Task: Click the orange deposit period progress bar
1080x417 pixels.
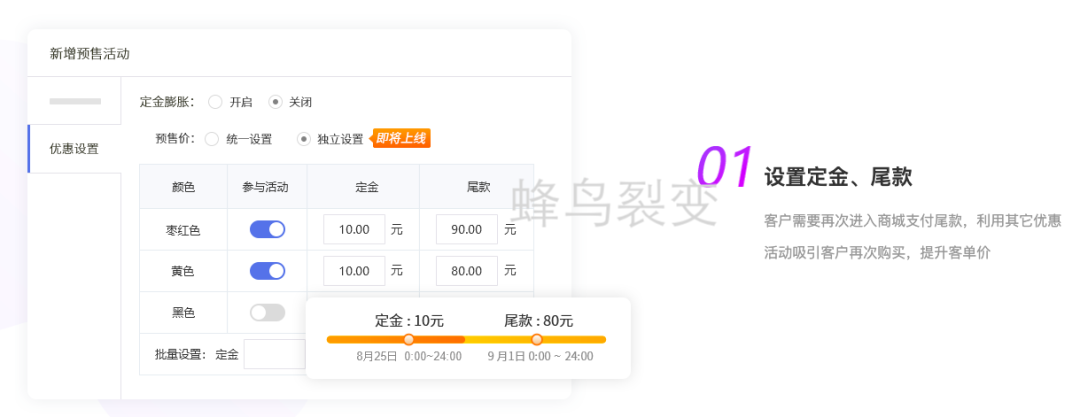Action: click(x=366, y=340)
